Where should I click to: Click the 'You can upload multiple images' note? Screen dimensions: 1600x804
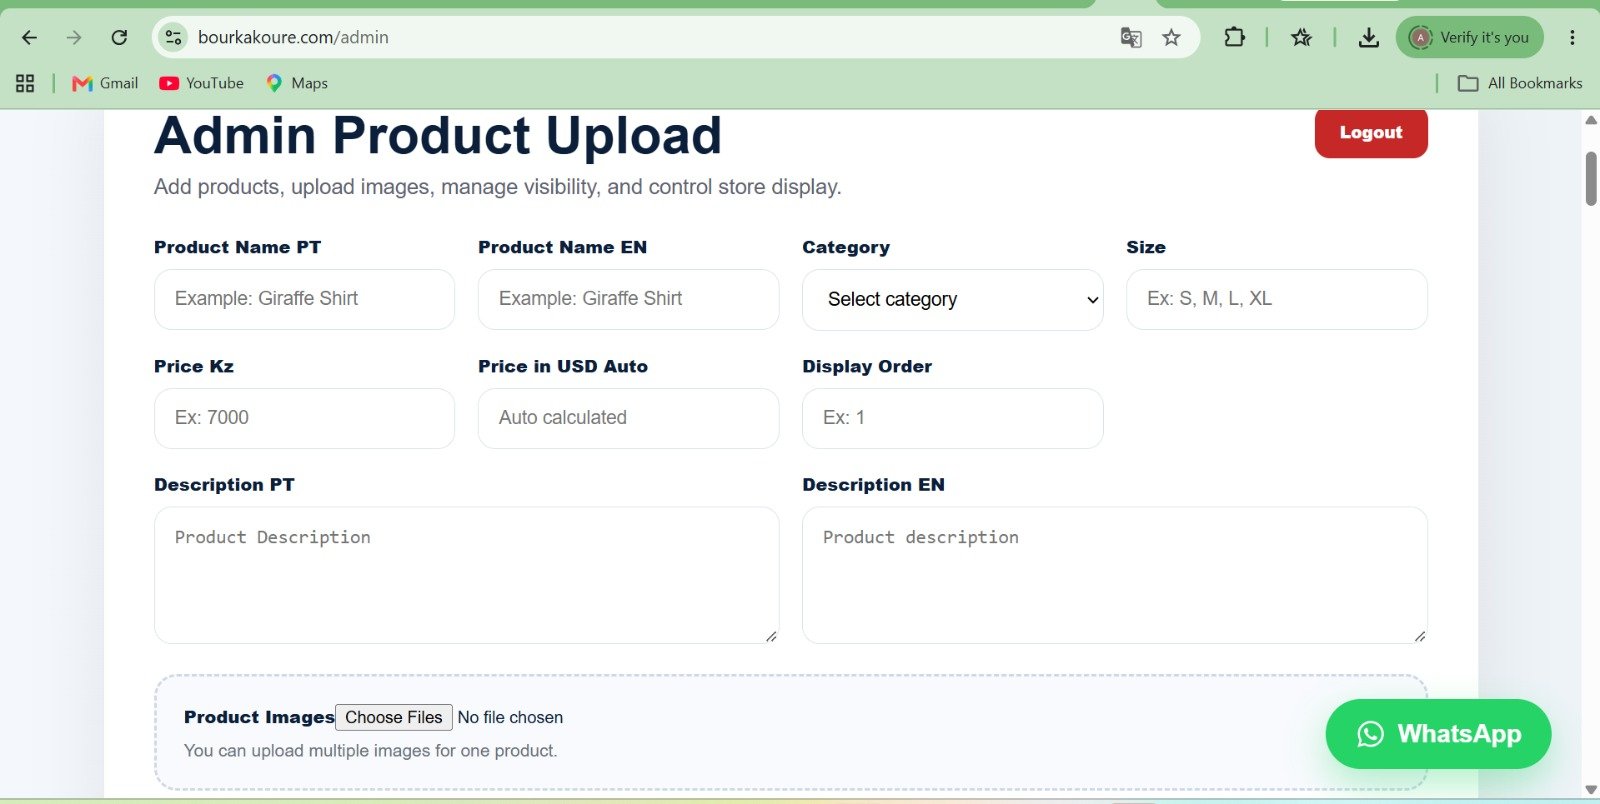370,751
